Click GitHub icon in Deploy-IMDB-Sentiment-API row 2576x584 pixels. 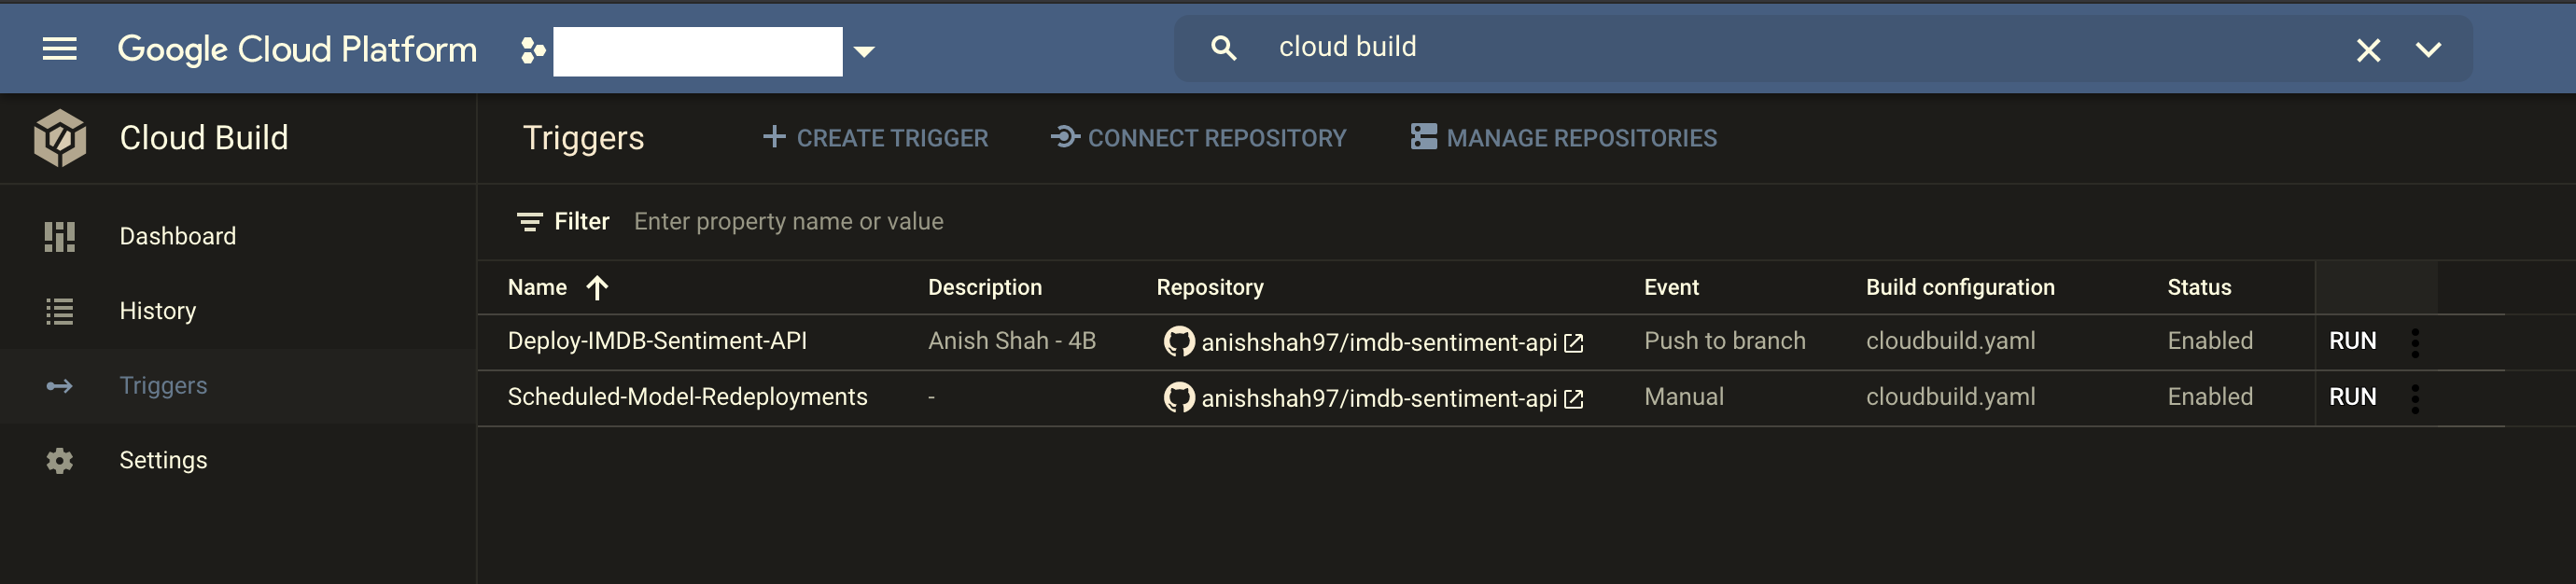click(1179, 342)
